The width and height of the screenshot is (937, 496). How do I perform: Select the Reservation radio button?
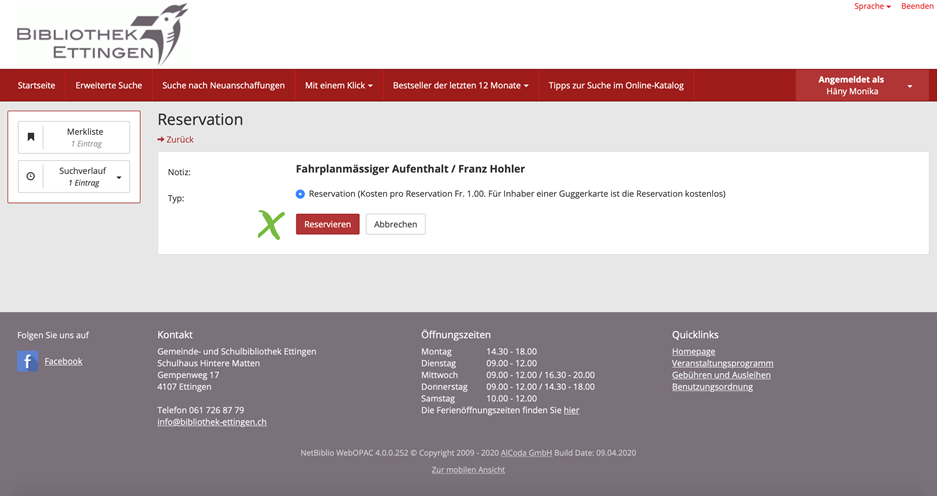point(301,194)
